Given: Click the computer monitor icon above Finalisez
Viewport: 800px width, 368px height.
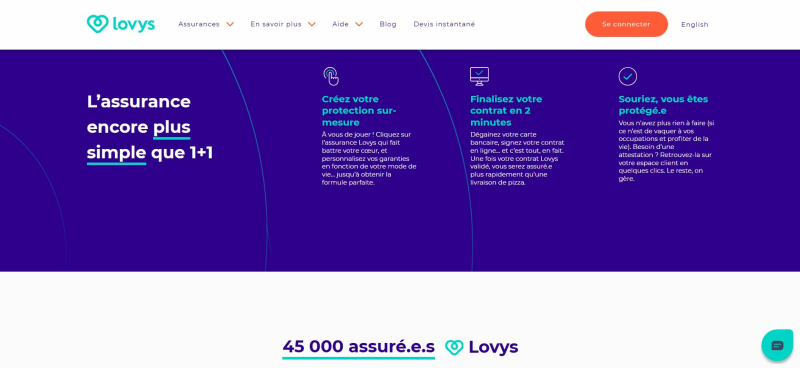Looking at the screenshot, I should (479, 76).
